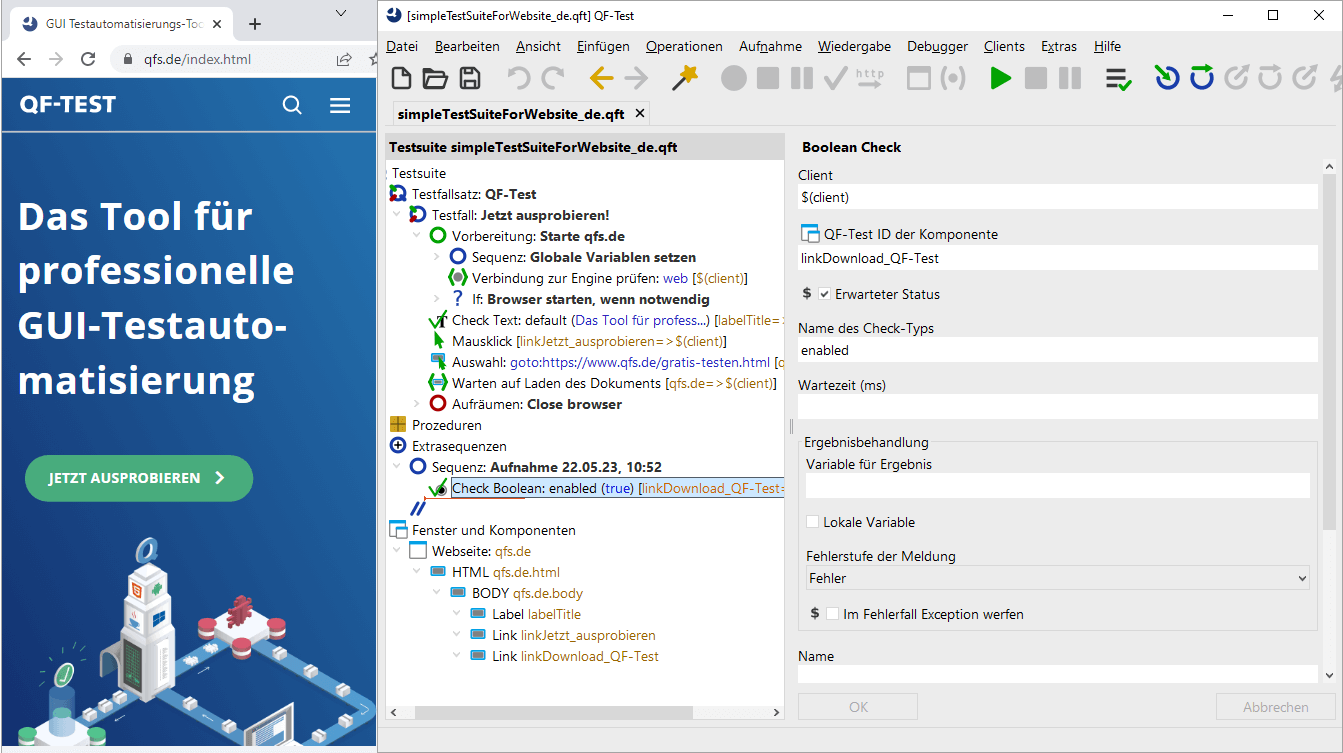Select Link linkJetzt_ausprobieren tree row
Viewport: 1343px width, 753px height.
tap(563, 635)
